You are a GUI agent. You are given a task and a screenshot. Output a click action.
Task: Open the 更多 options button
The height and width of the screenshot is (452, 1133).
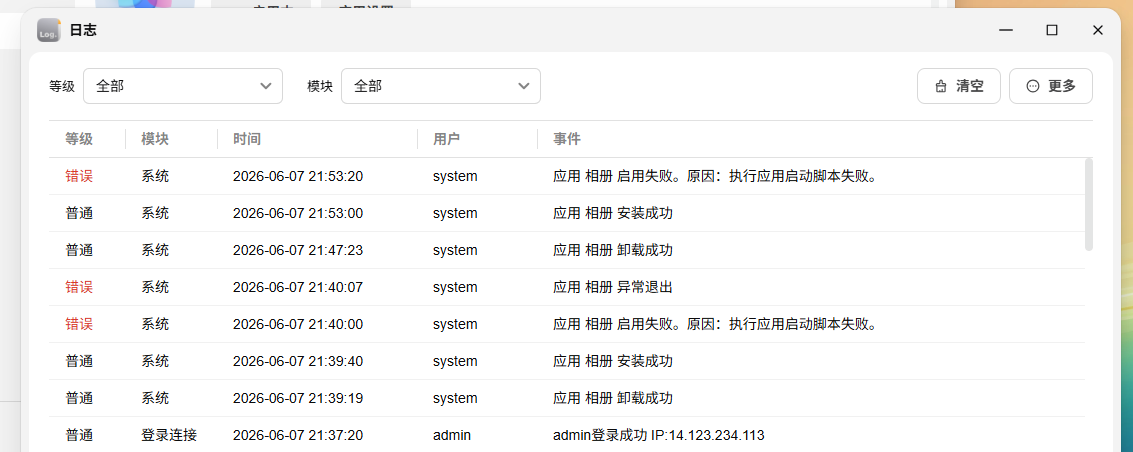click(1051, 86)
